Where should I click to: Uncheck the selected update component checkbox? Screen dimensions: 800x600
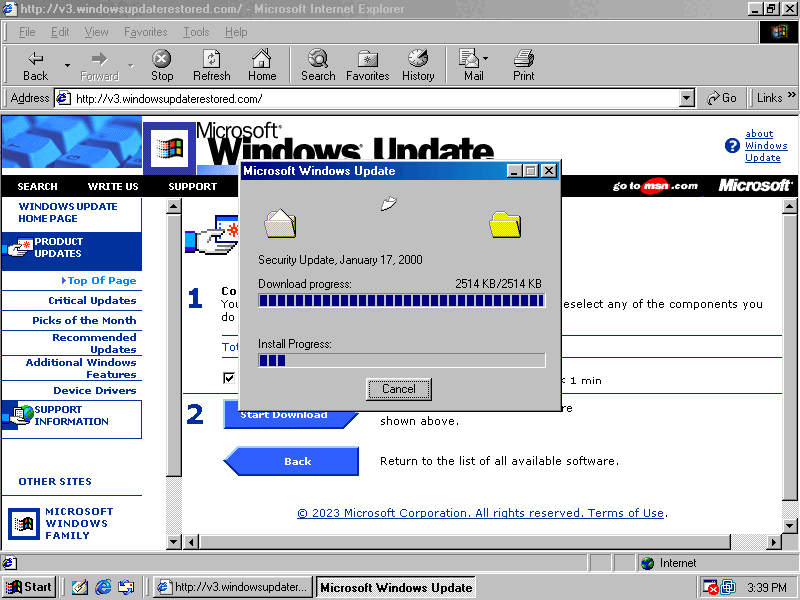coord(229,378)
